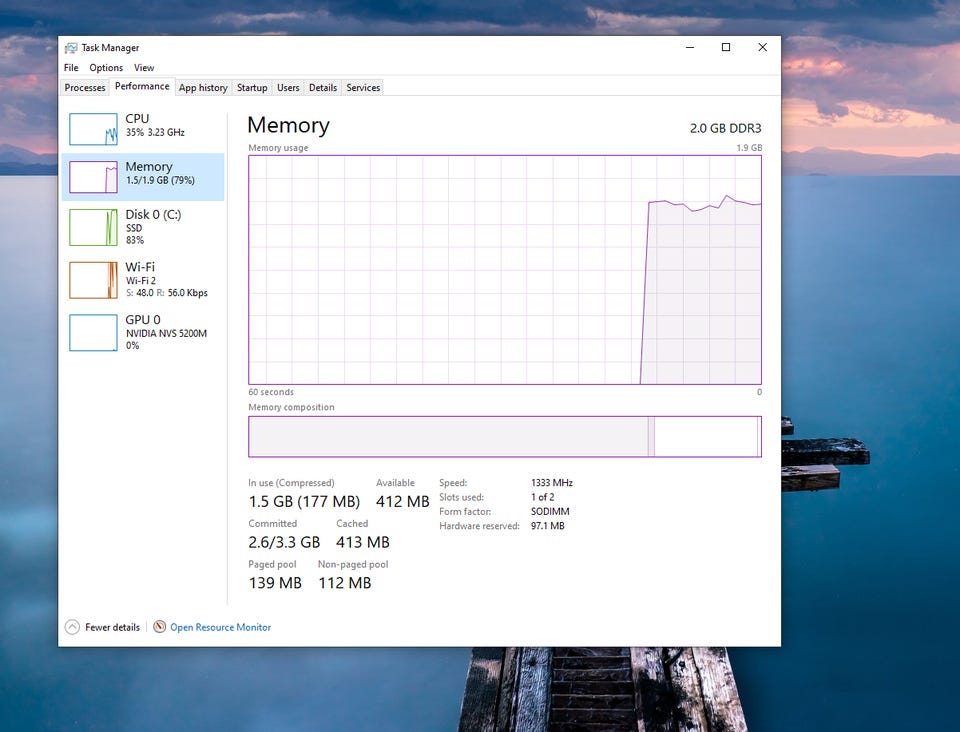This screenshot has height=732, width=960.
Task: Open the File menu
Action: coord(71,67)
